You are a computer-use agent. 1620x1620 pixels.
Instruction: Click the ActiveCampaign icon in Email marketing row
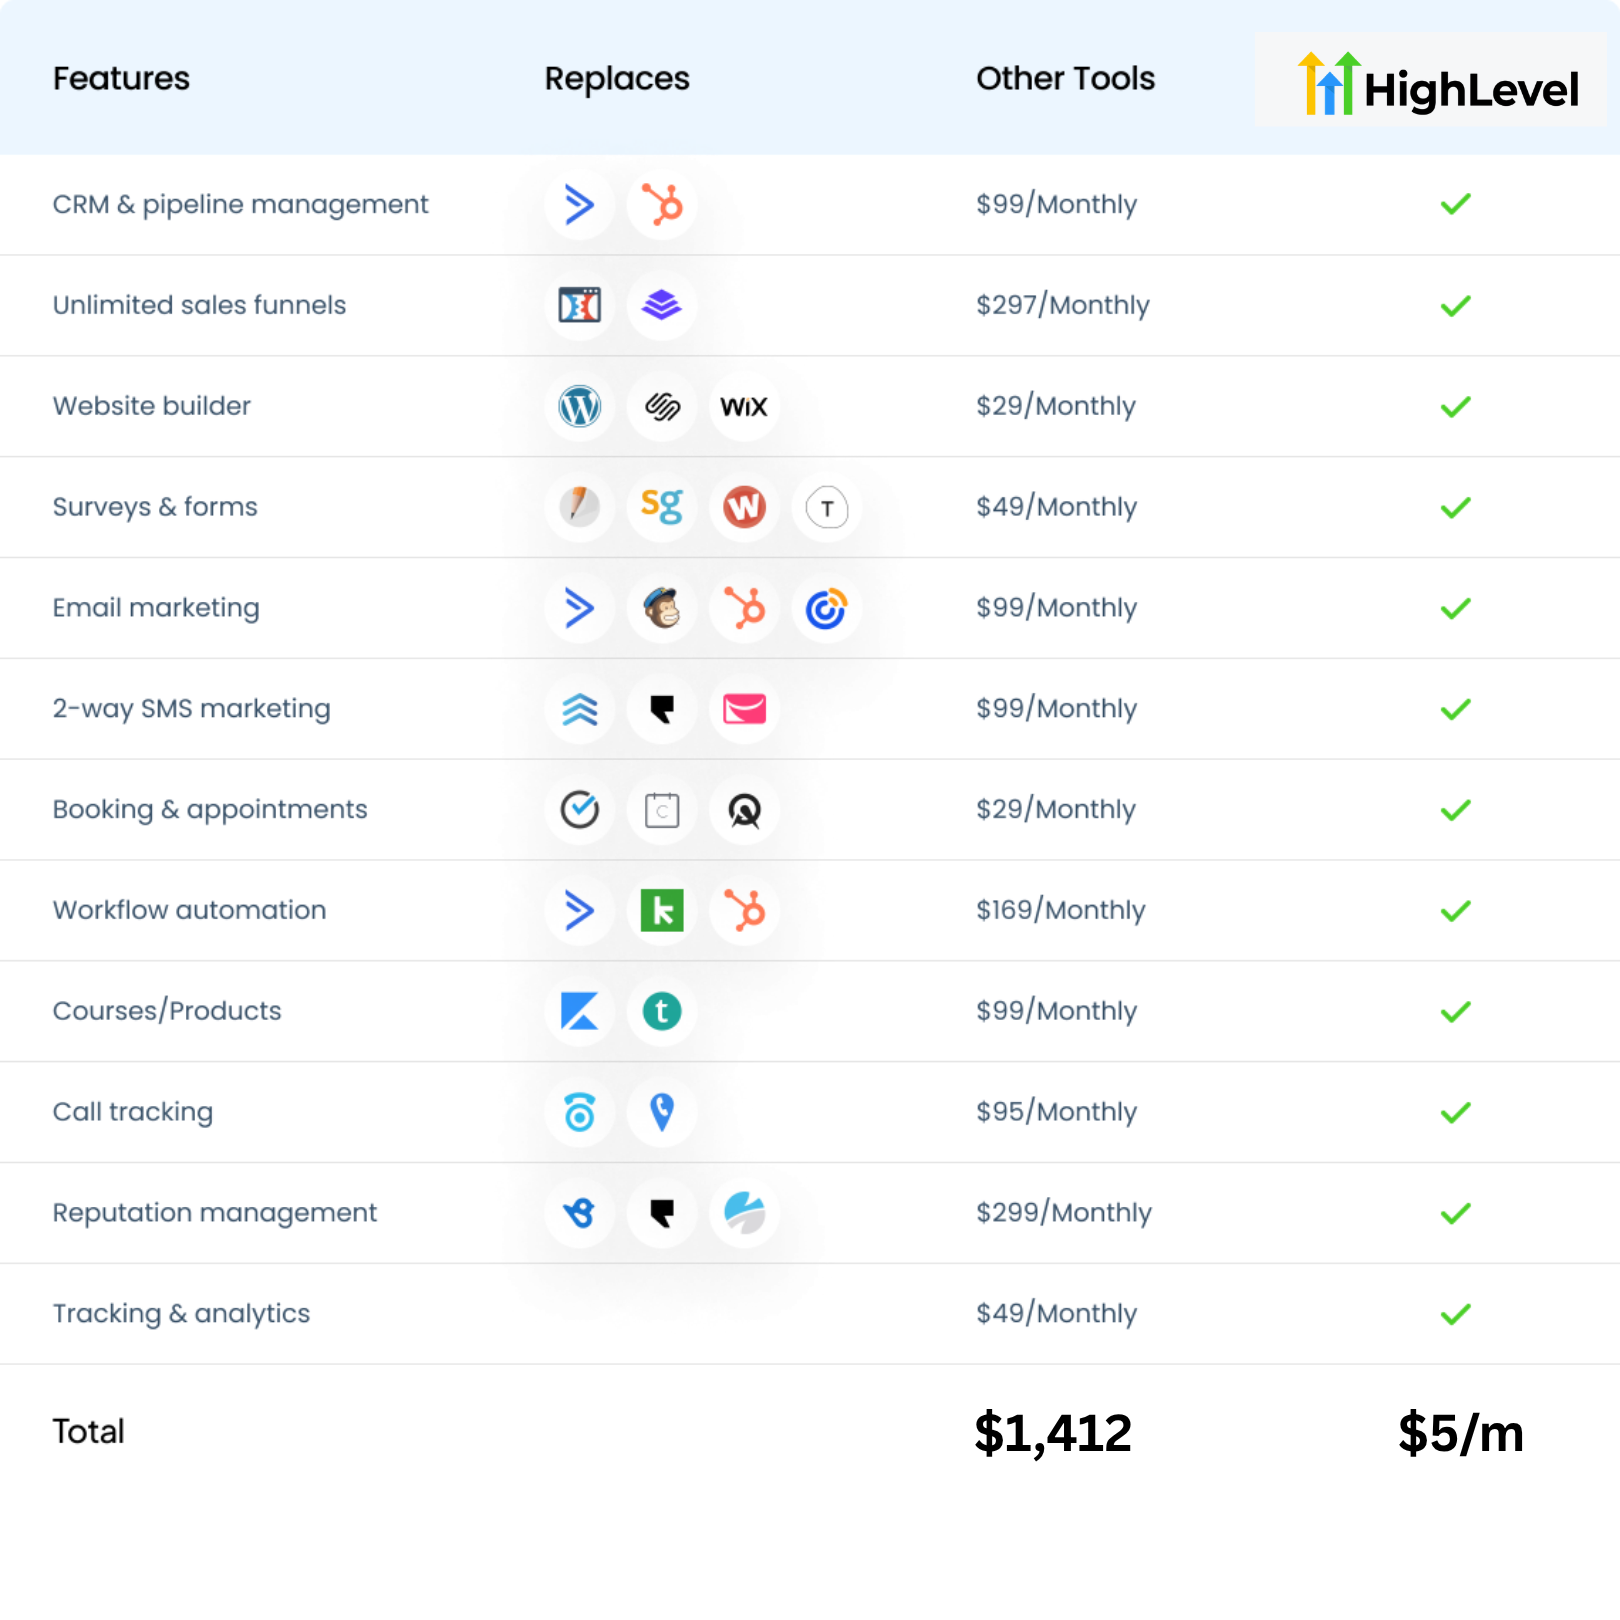580,608
